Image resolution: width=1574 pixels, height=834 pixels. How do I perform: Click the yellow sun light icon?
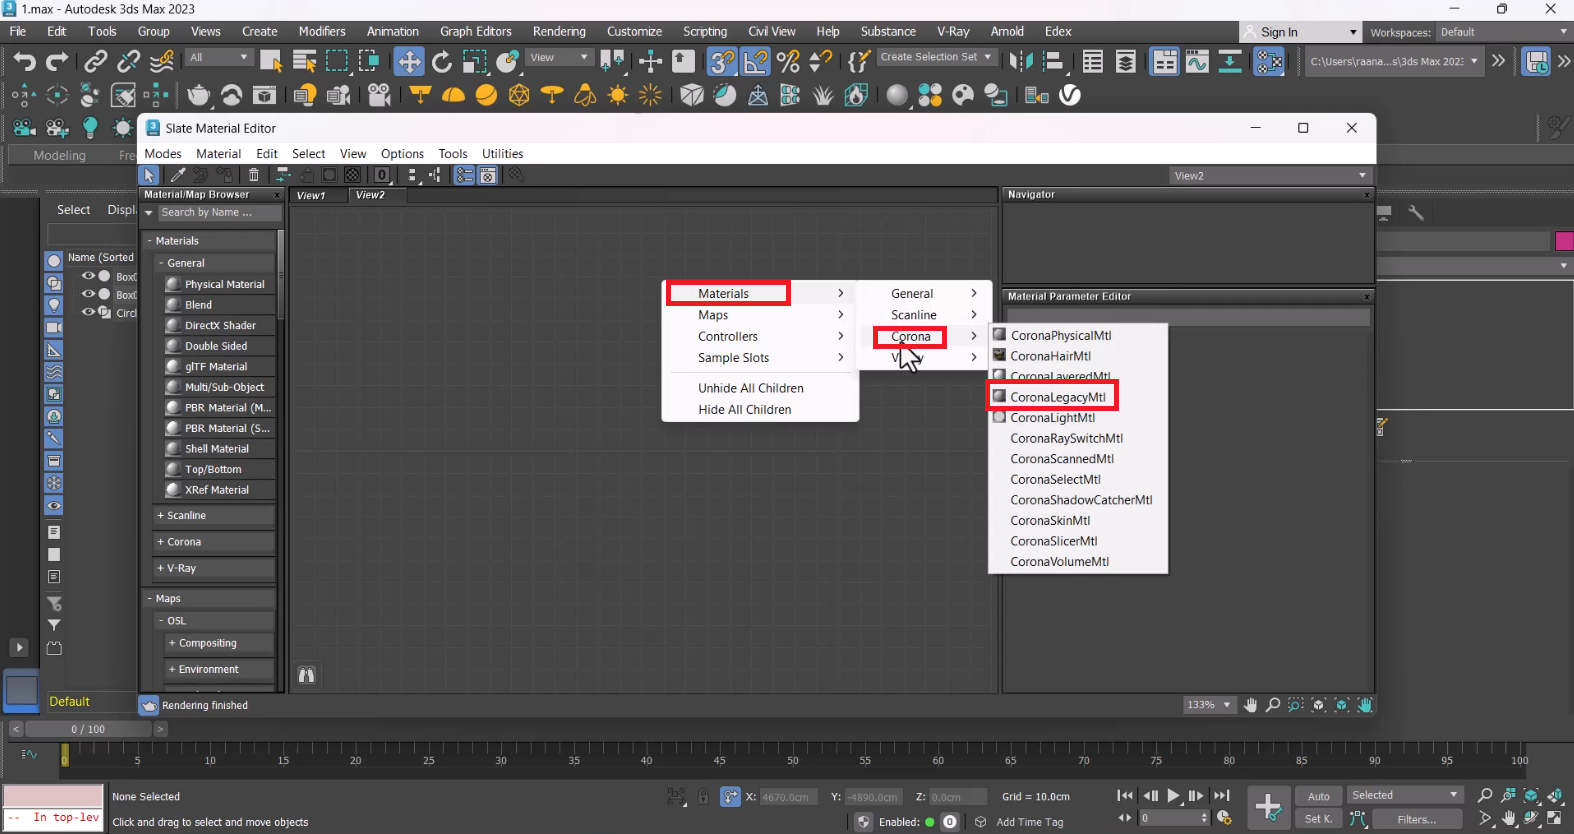coord(617,95)
